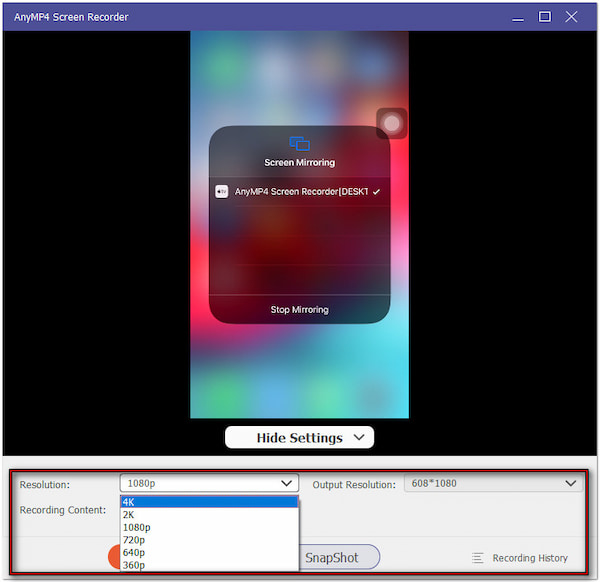The image size is (600, 582).
Task: Click the checkmark next to AnyMP4 device
Action: 376,192
